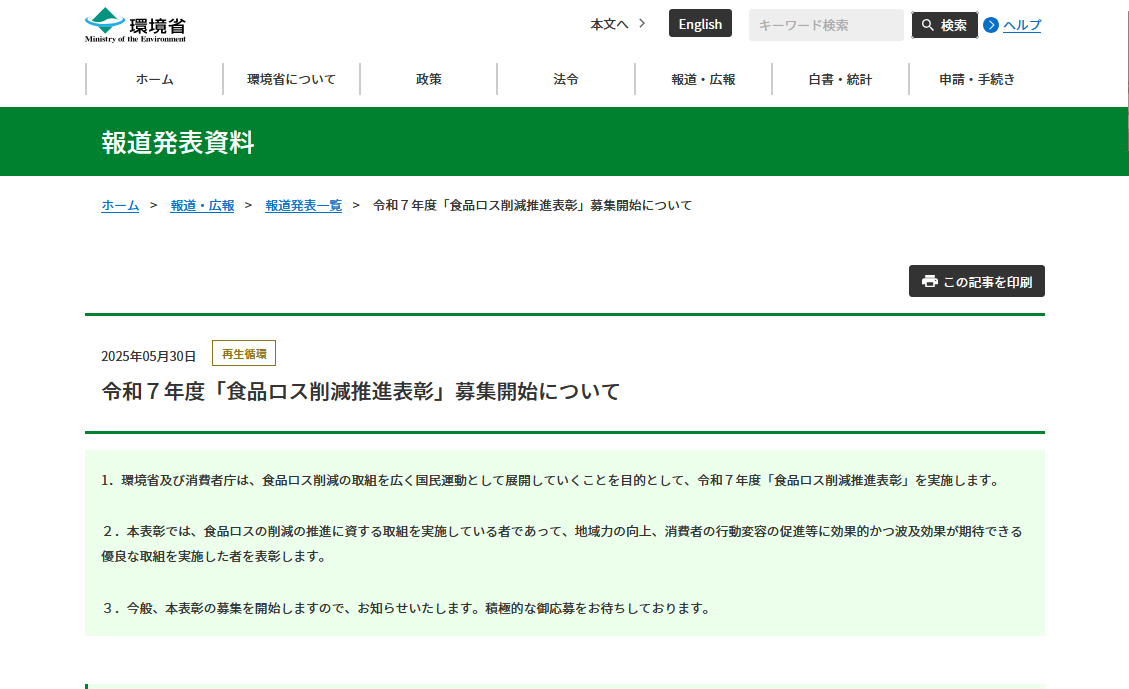The image size is (1129, 689).
Task: Open the 白書・統計 menu item
Action: tap(840, 79)
